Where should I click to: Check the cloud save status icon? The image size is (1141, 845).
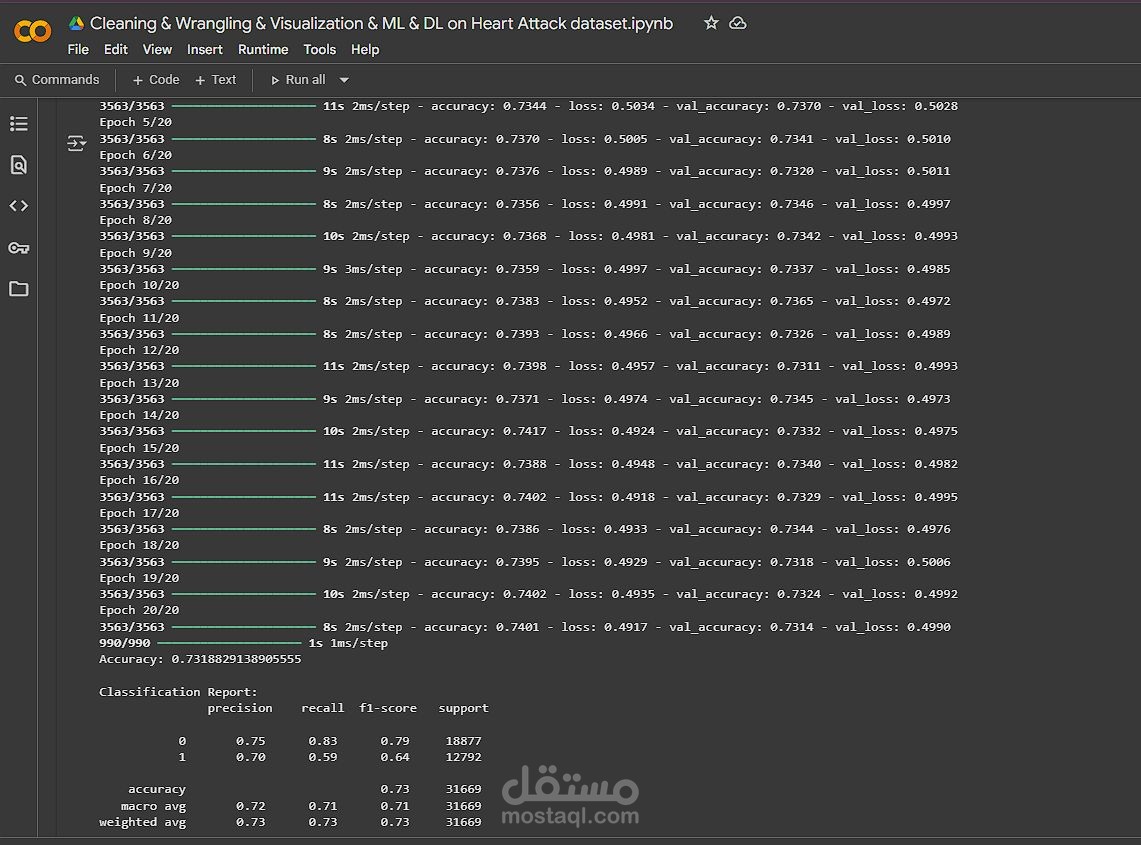[x=738, y=23]
